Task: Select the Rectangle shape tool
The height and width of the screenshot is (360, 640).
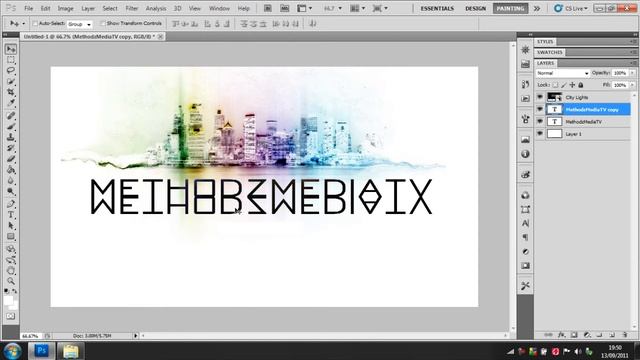Action: [x=11, y=236]
